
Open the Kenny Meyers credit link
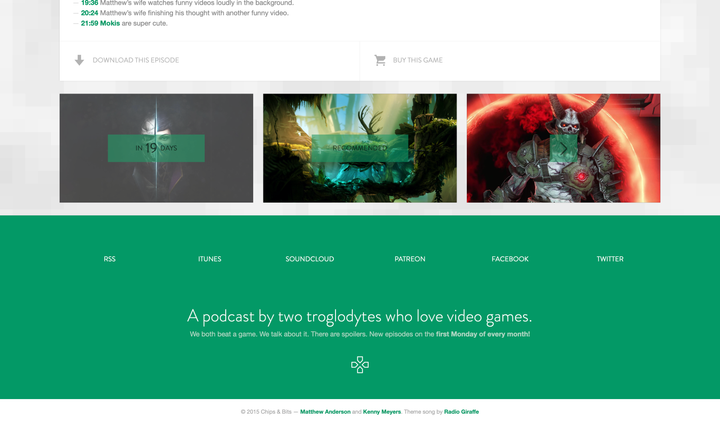point(382,412)
